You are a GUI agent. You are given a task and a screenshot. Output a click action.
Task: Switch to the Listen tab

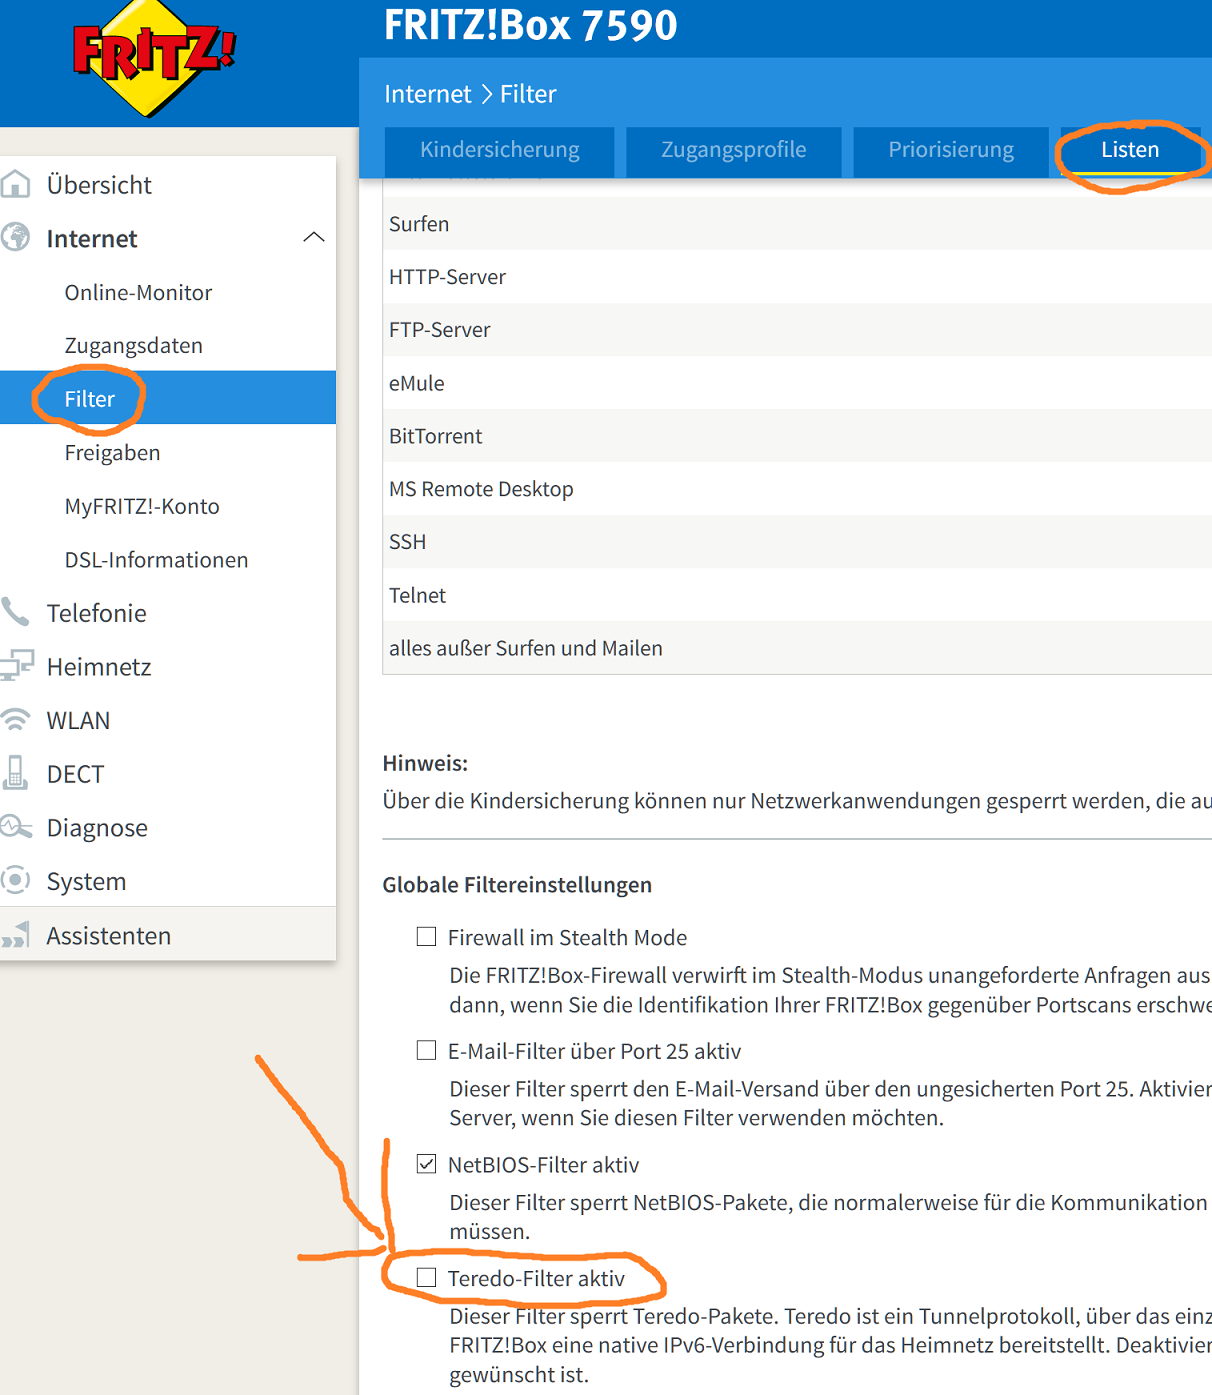tap(1130, 150)
